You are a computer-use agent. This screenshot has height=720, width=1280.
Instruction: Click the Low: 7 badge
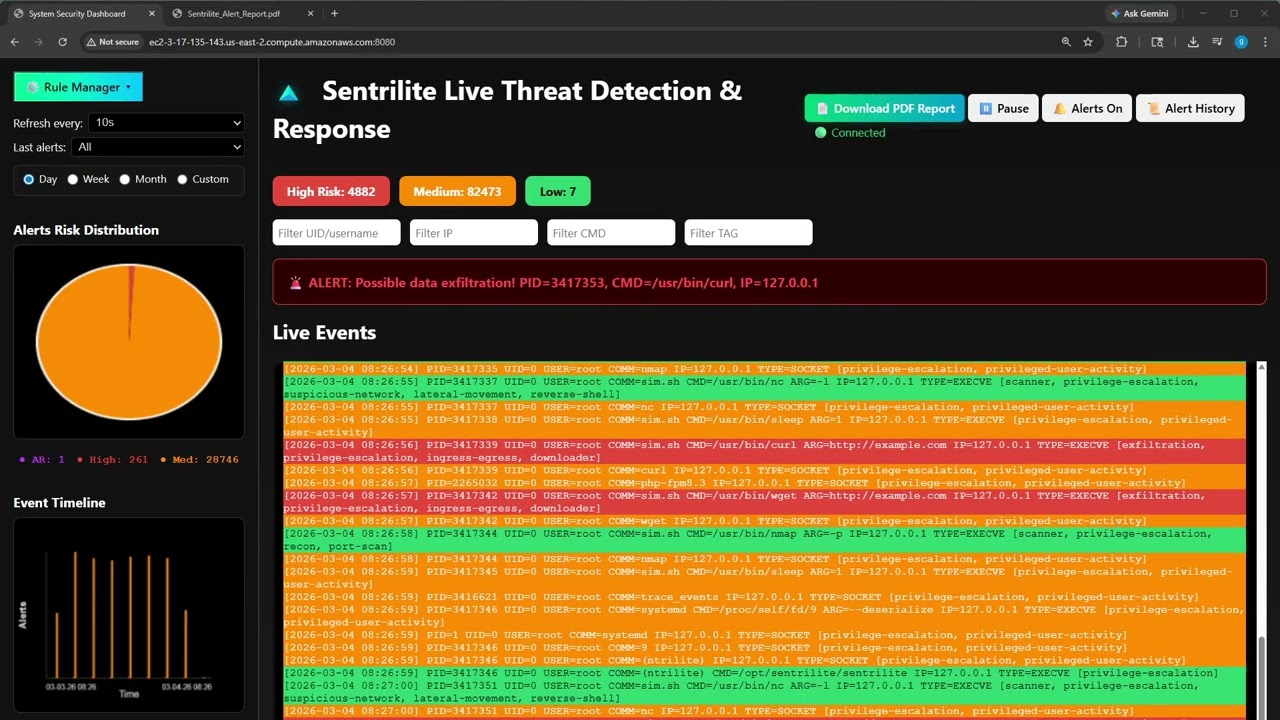click(x=558, y=191)
